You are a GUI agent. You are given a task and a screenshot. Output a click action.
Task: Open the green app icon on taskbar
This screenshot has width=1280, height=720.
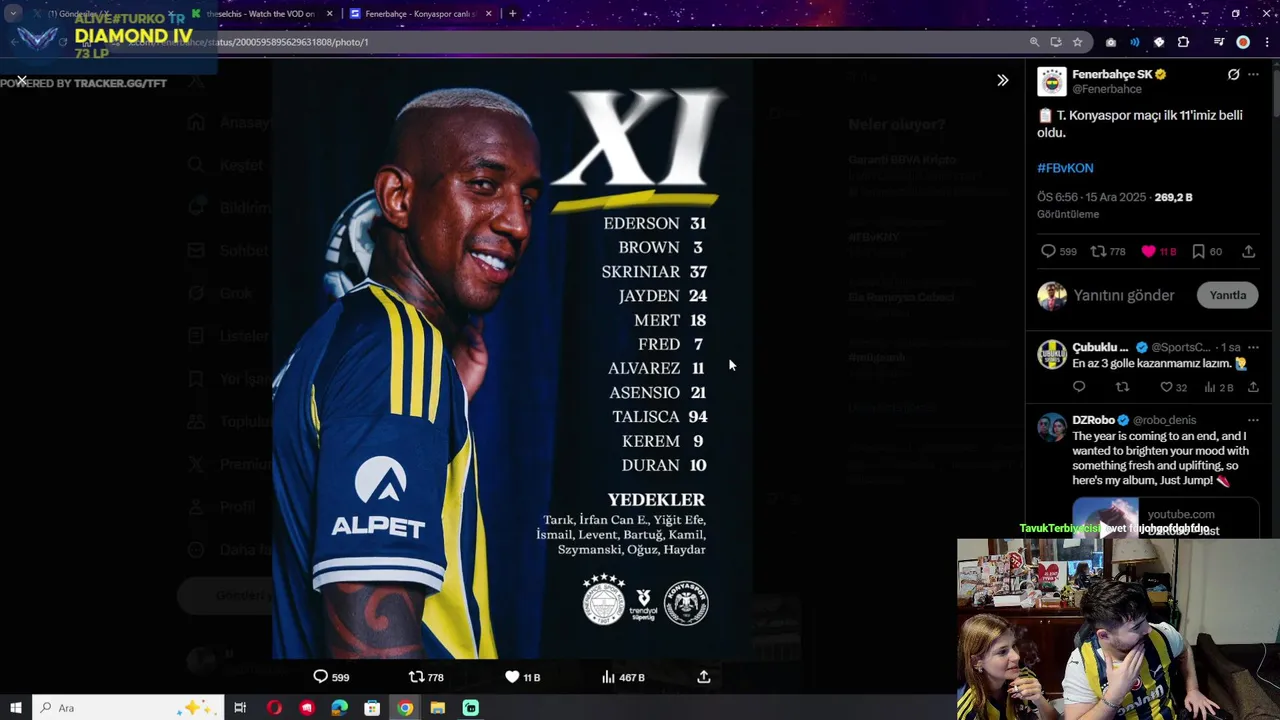point(470,708)
